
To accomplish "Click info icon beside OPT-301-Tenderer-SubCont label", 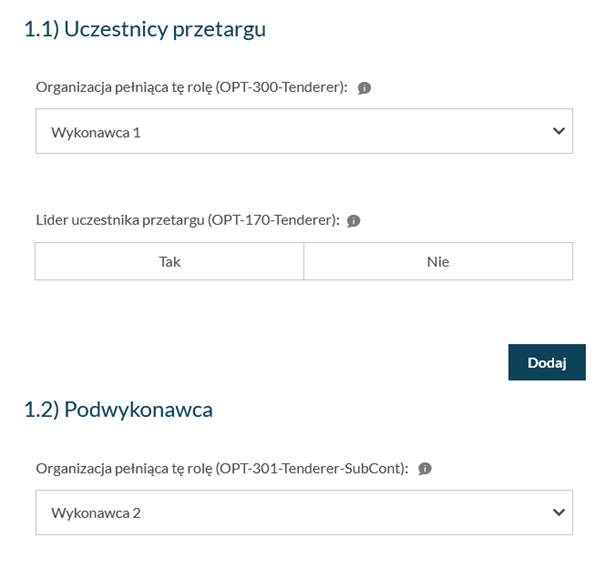I will (x=424, y=468).
